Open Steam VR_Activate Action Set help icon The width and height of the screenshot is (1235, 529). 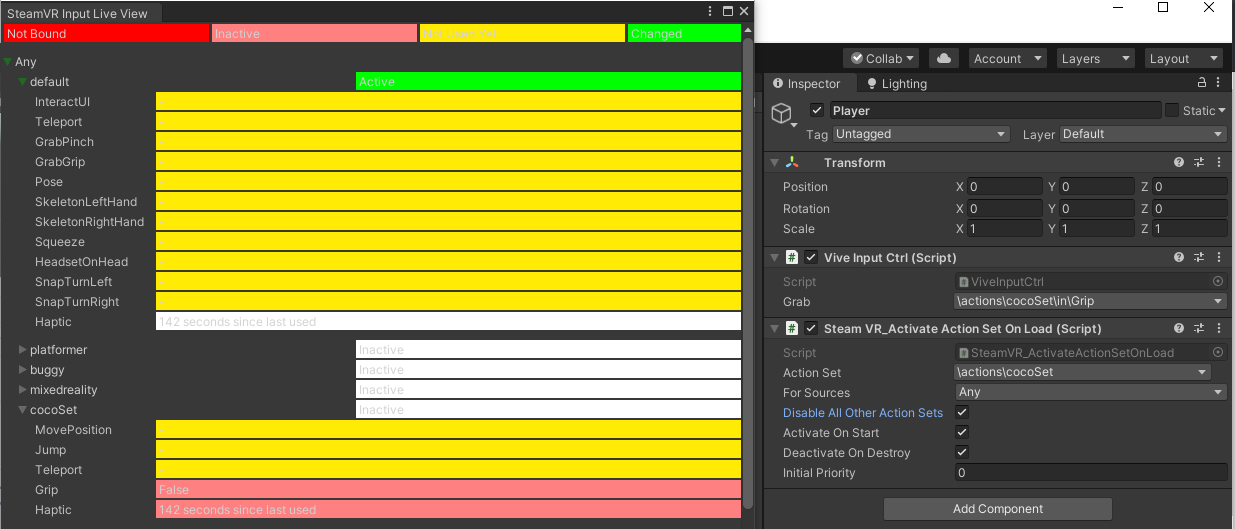point(1179,328)
